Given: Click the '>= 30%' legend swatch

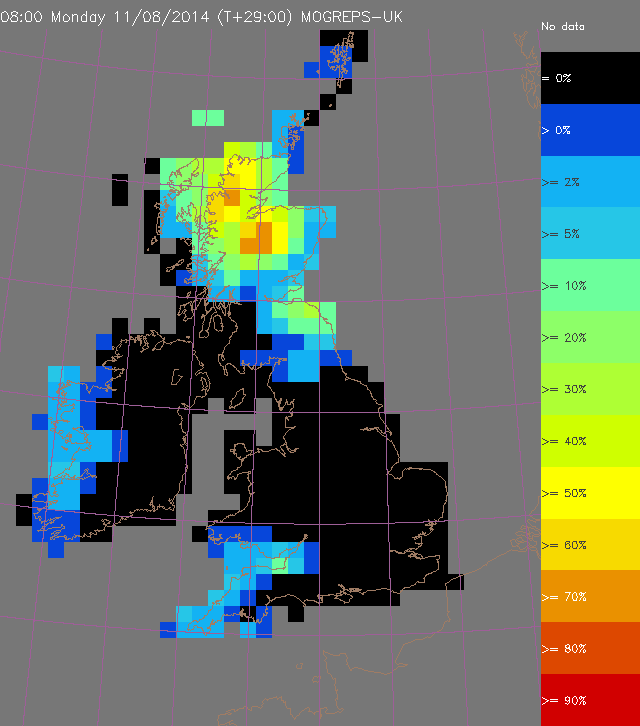Looking at the screenshot, I should [x=590, y=390].
